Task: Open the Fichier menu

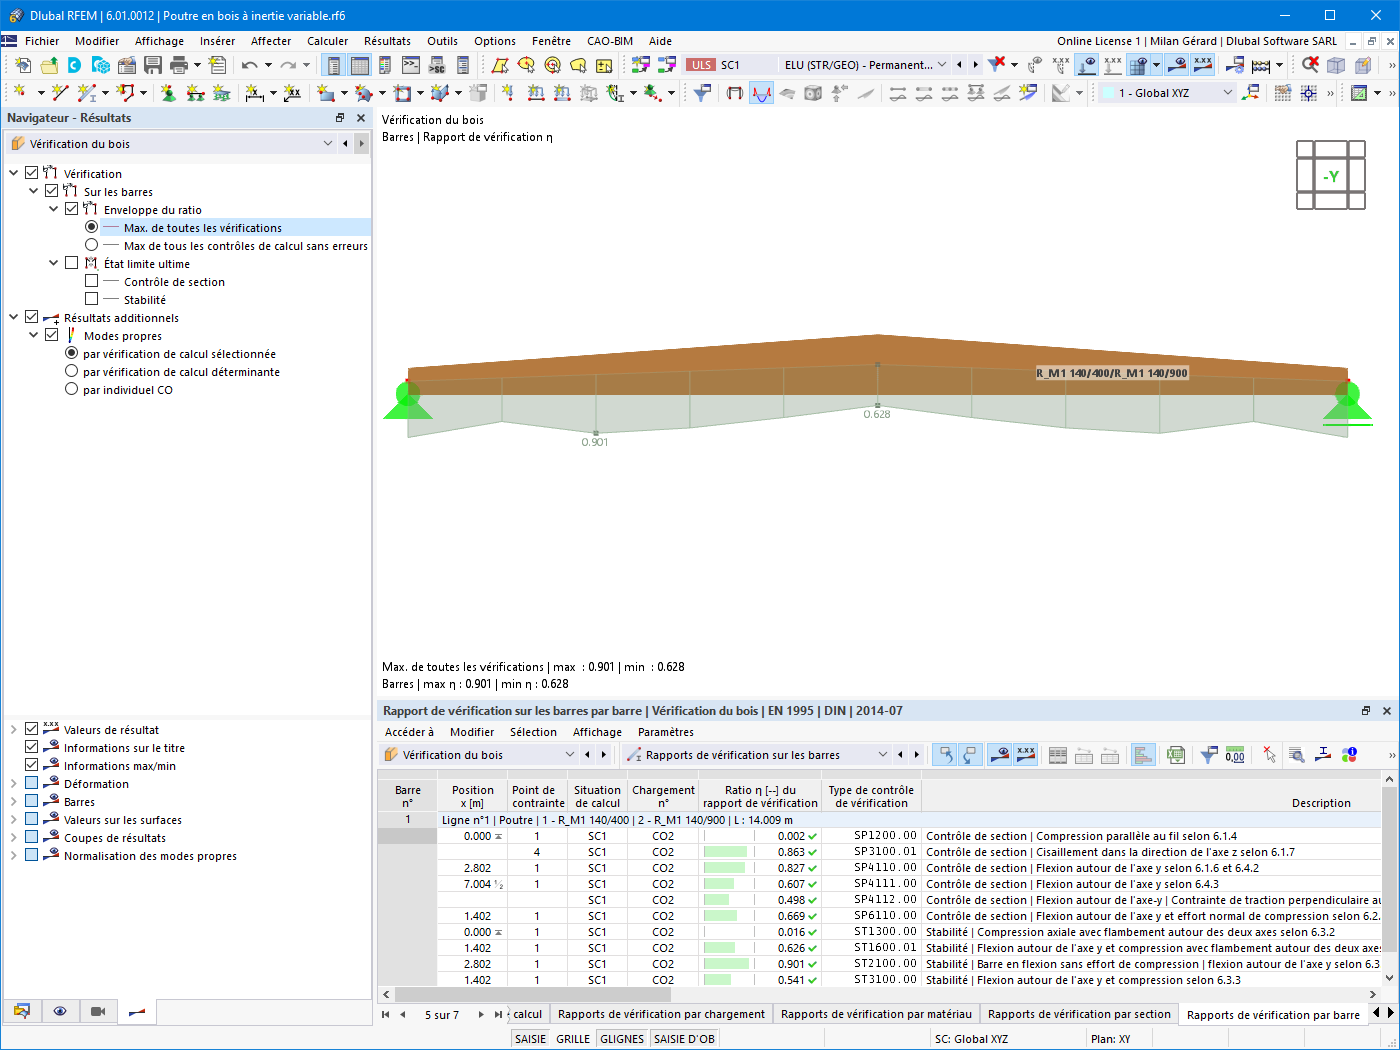Action: click(42, 41)
